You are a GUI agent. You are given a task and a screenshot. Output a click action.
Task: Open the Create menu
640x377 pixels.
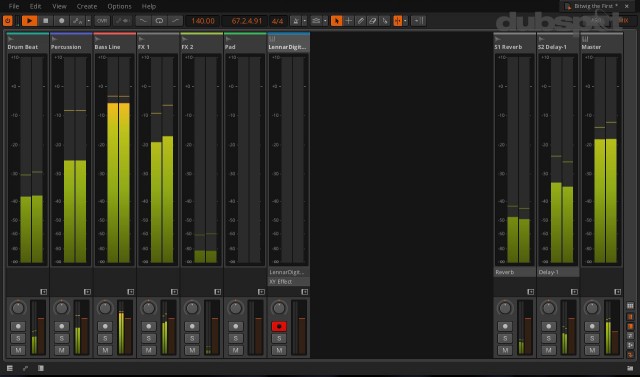coord(87,6)
